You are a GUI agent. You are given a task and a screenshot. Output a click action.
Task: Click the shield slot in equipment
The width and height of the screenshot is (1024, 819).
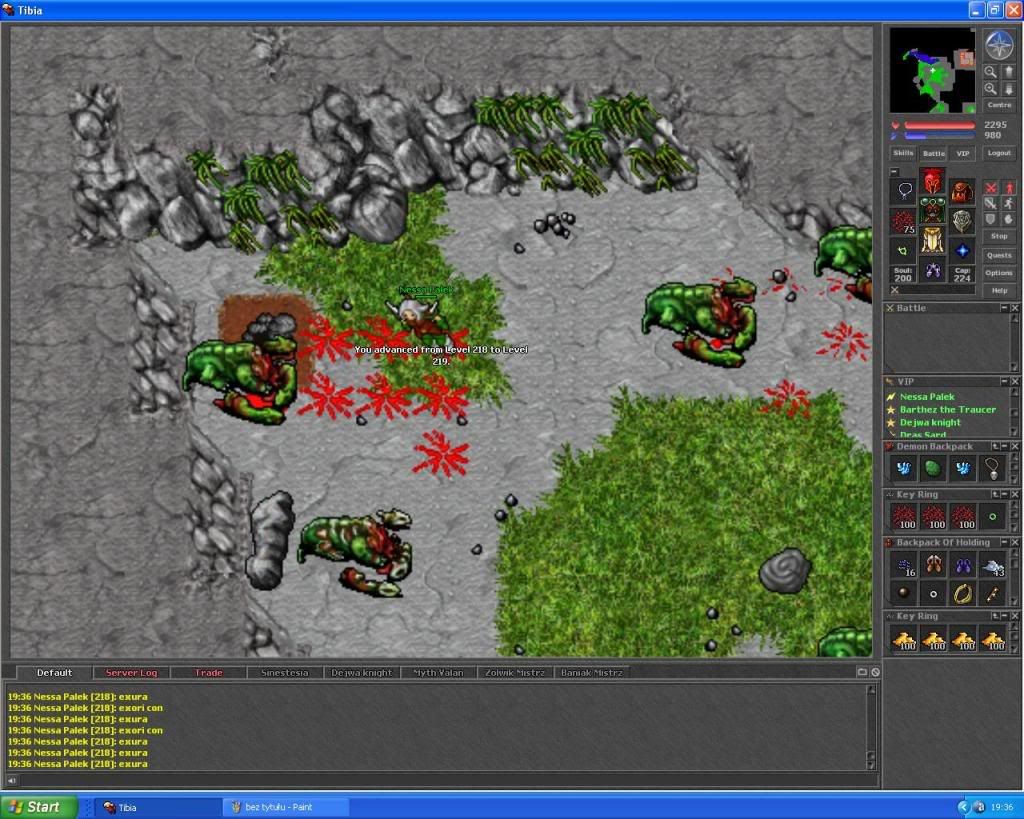pyautogui.click(x=962, y=221)
